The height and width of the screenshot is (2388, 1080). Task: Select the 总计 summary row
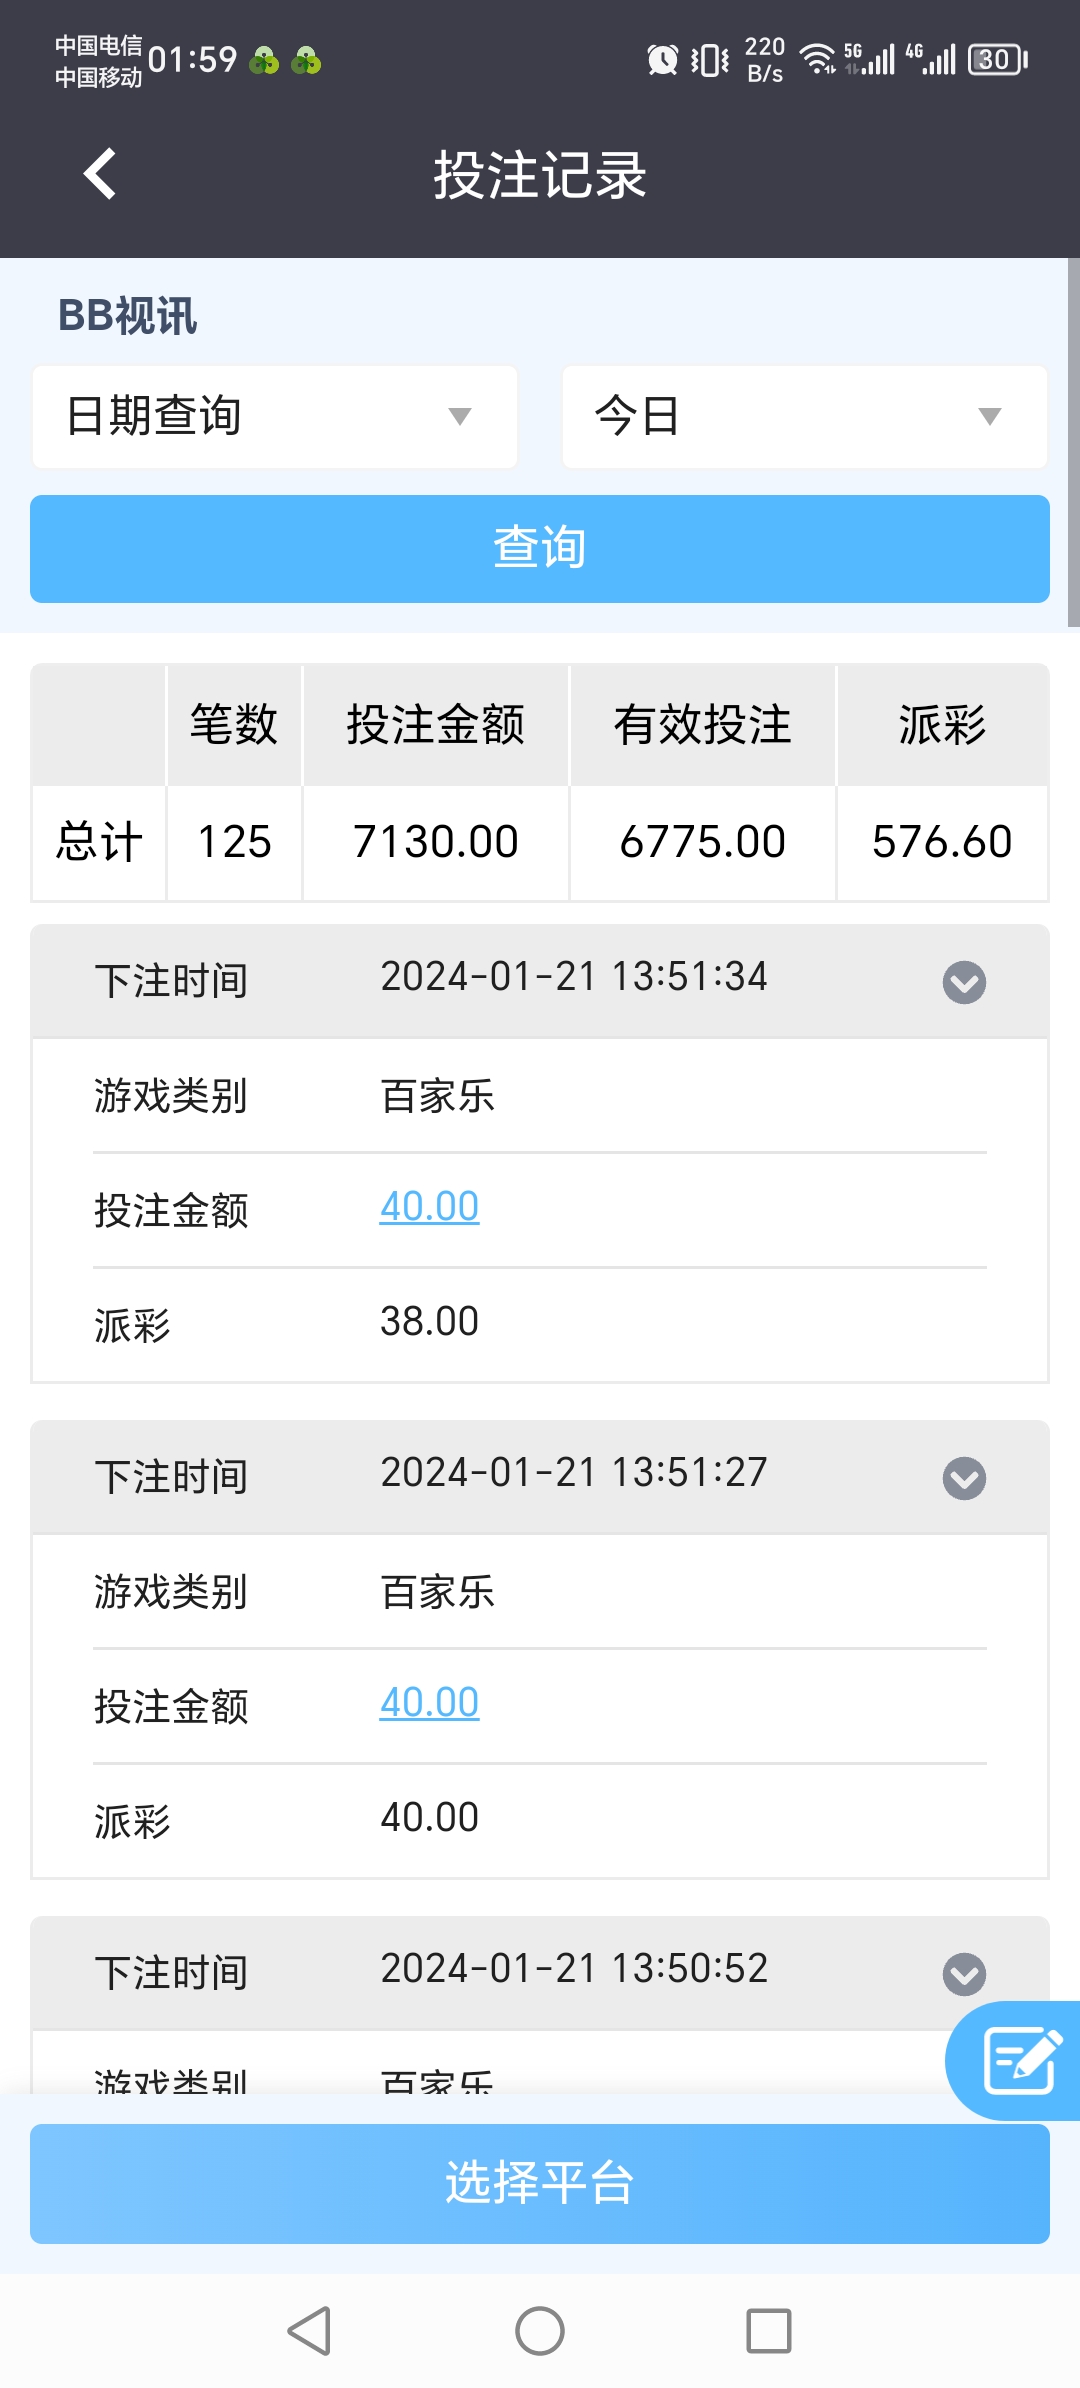[540, 843]
